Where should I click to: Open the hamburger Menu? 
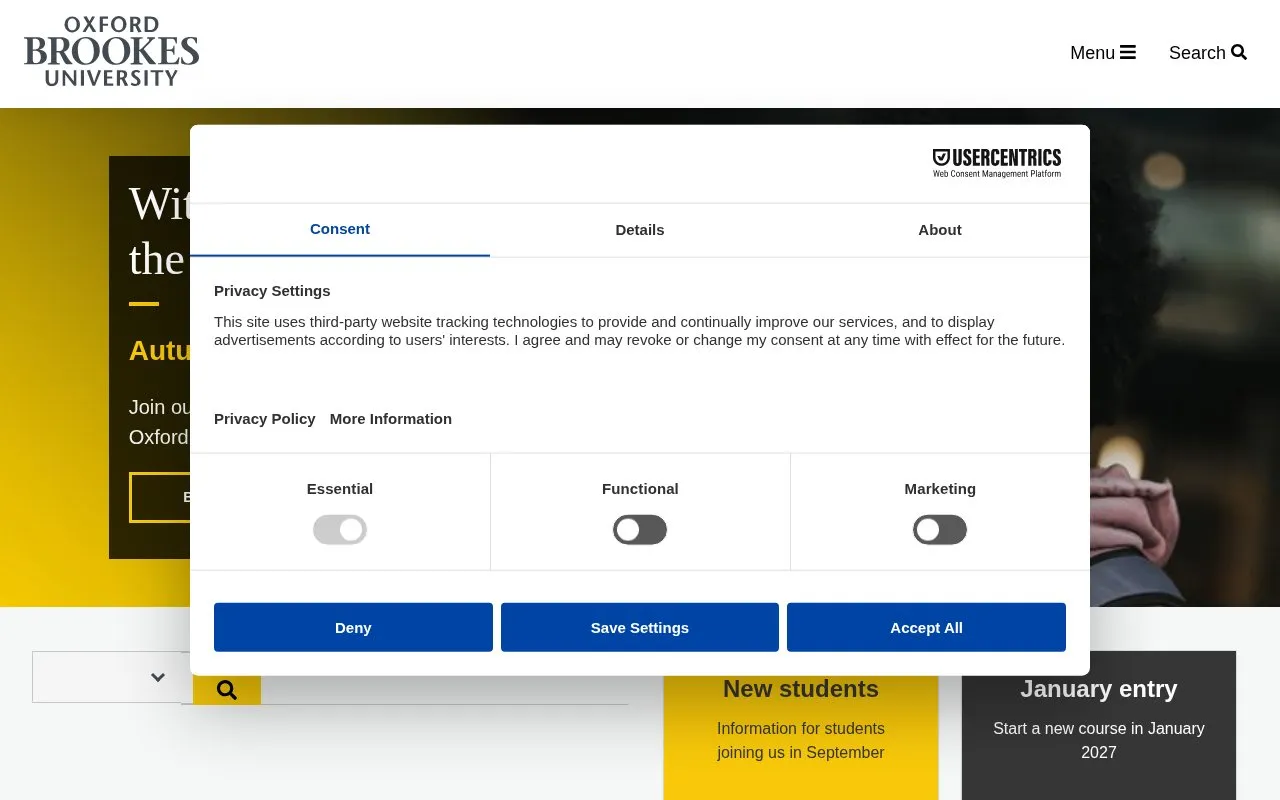[x=1103, y=53]
